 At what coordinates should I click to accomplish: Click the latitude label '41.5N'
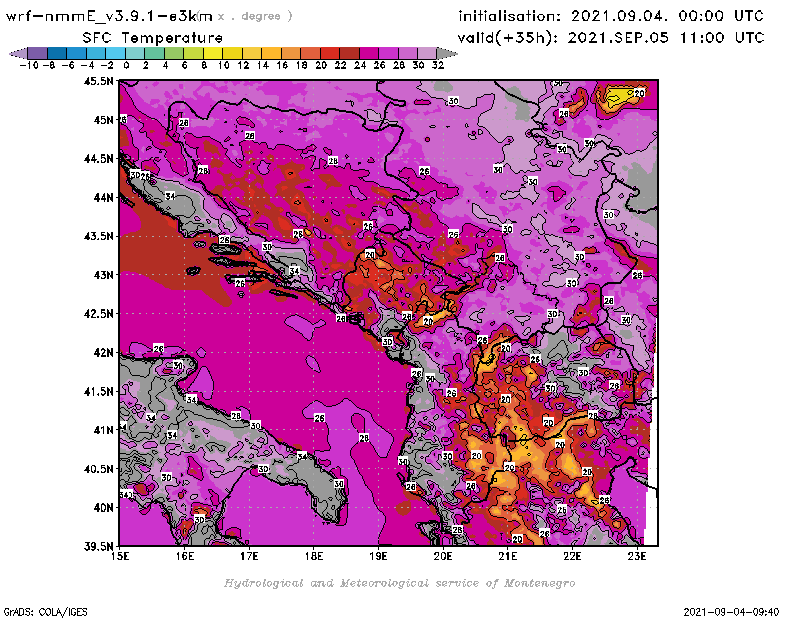[99, 391]
